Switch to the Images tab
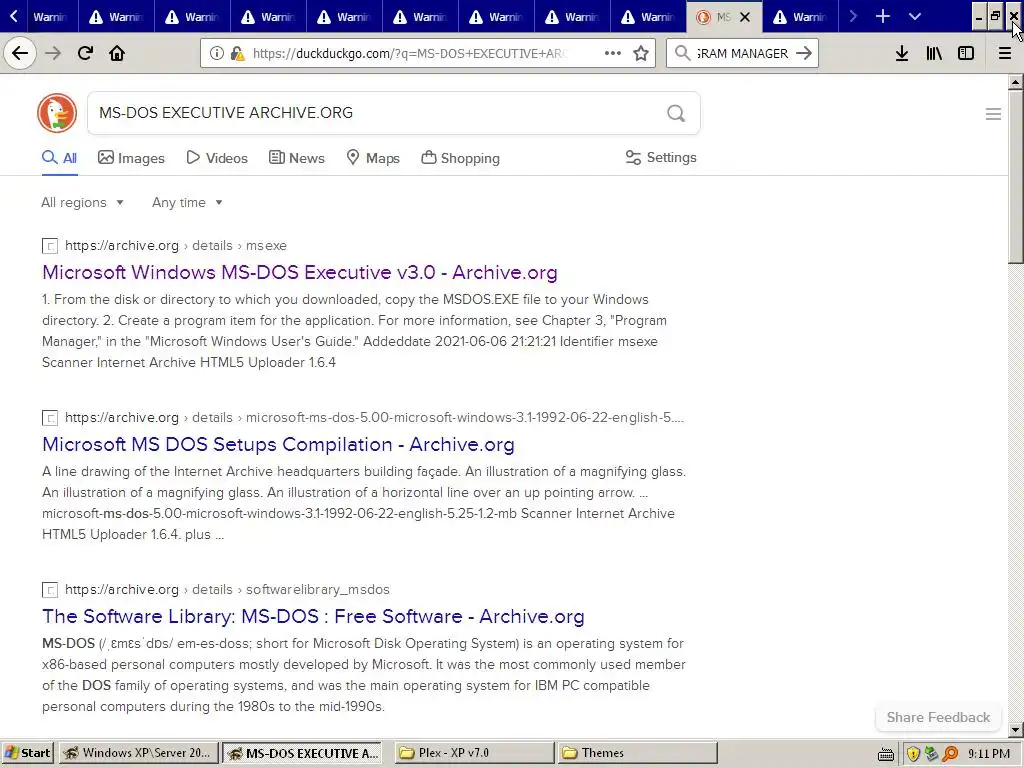This screenshot has height=768, width=1024. (131, 158)
